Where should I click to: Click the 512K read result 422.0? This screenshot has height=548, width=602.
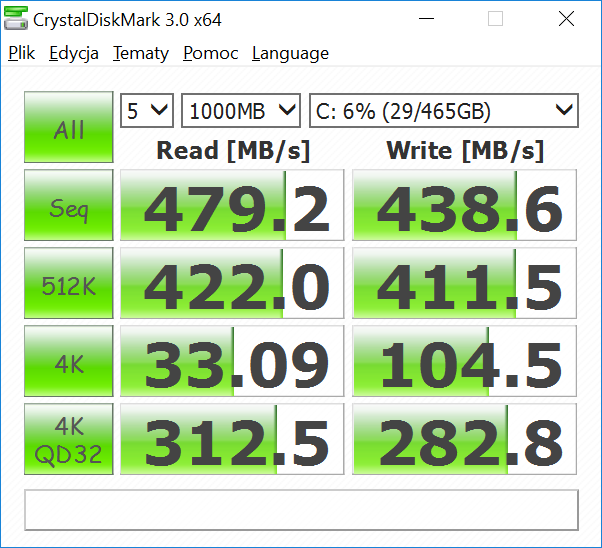coord(232,283)
